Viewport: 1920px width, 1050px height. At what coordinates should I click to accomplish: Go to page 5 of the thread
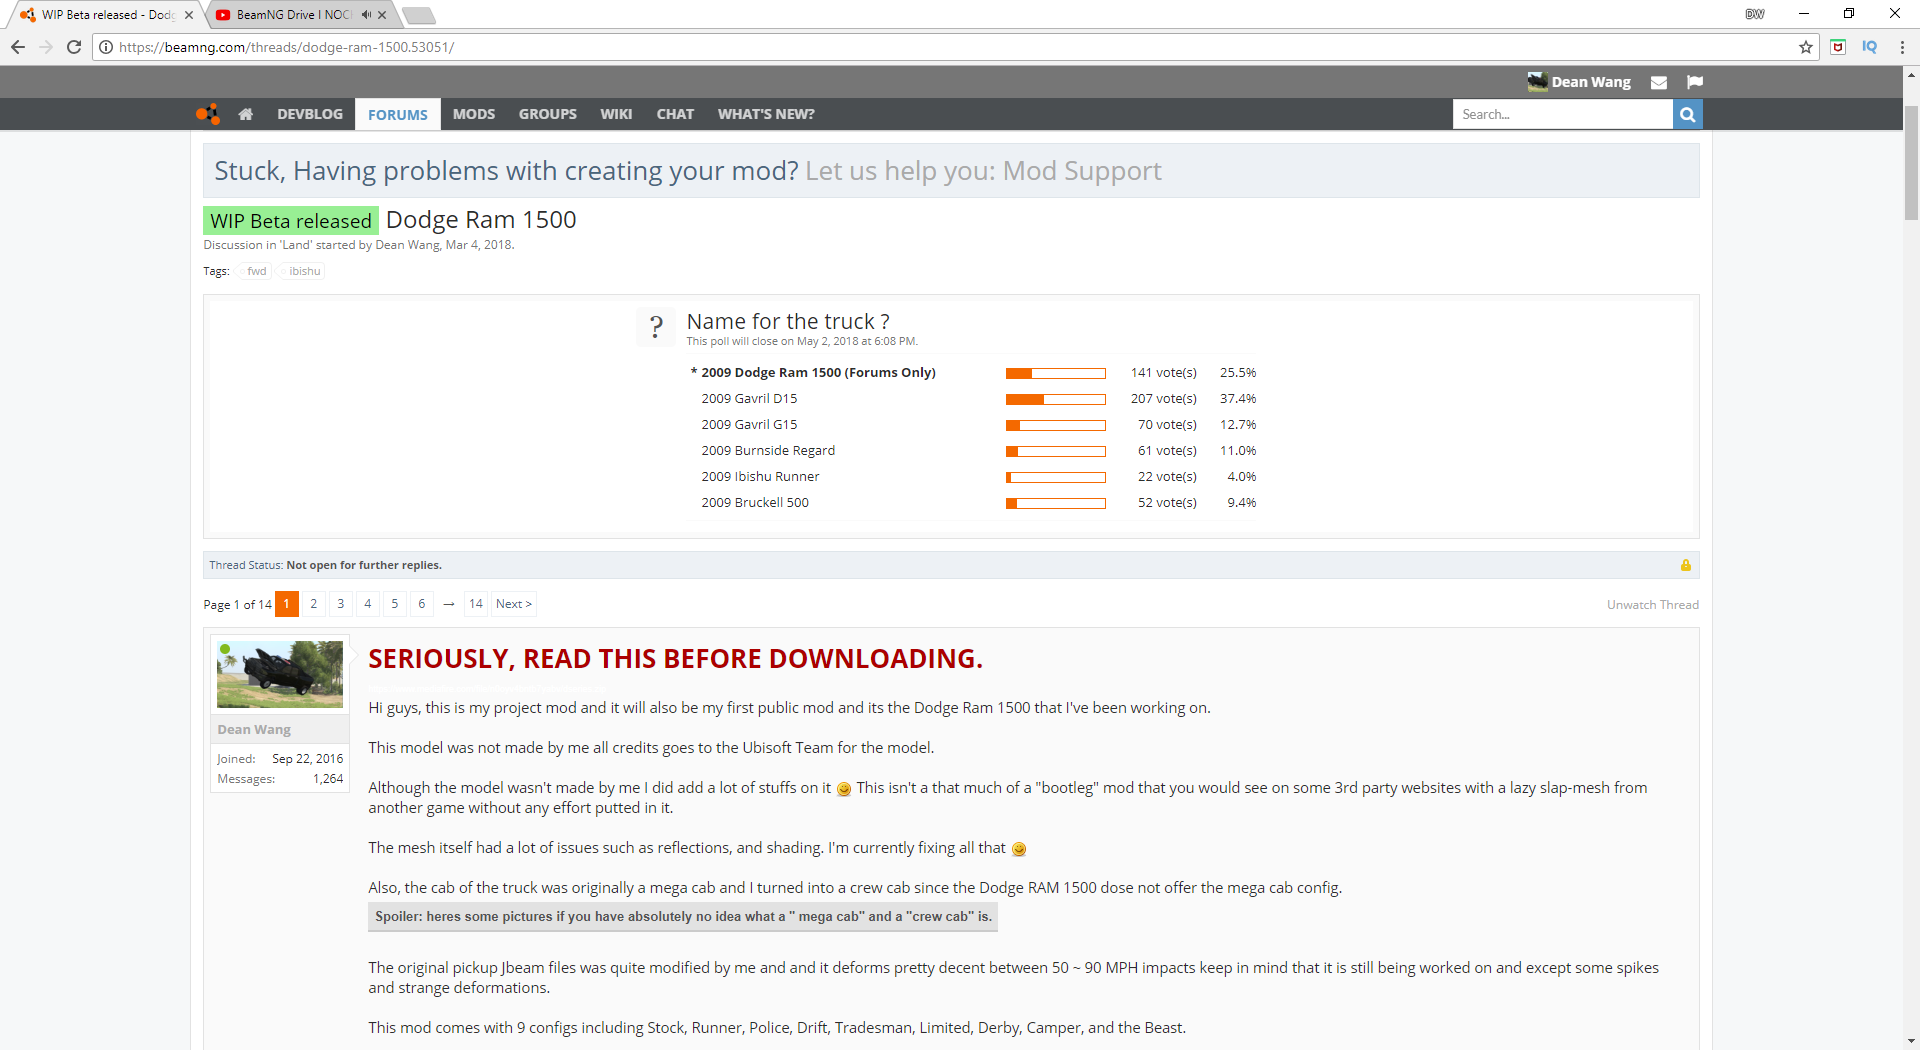pos(395,604)
